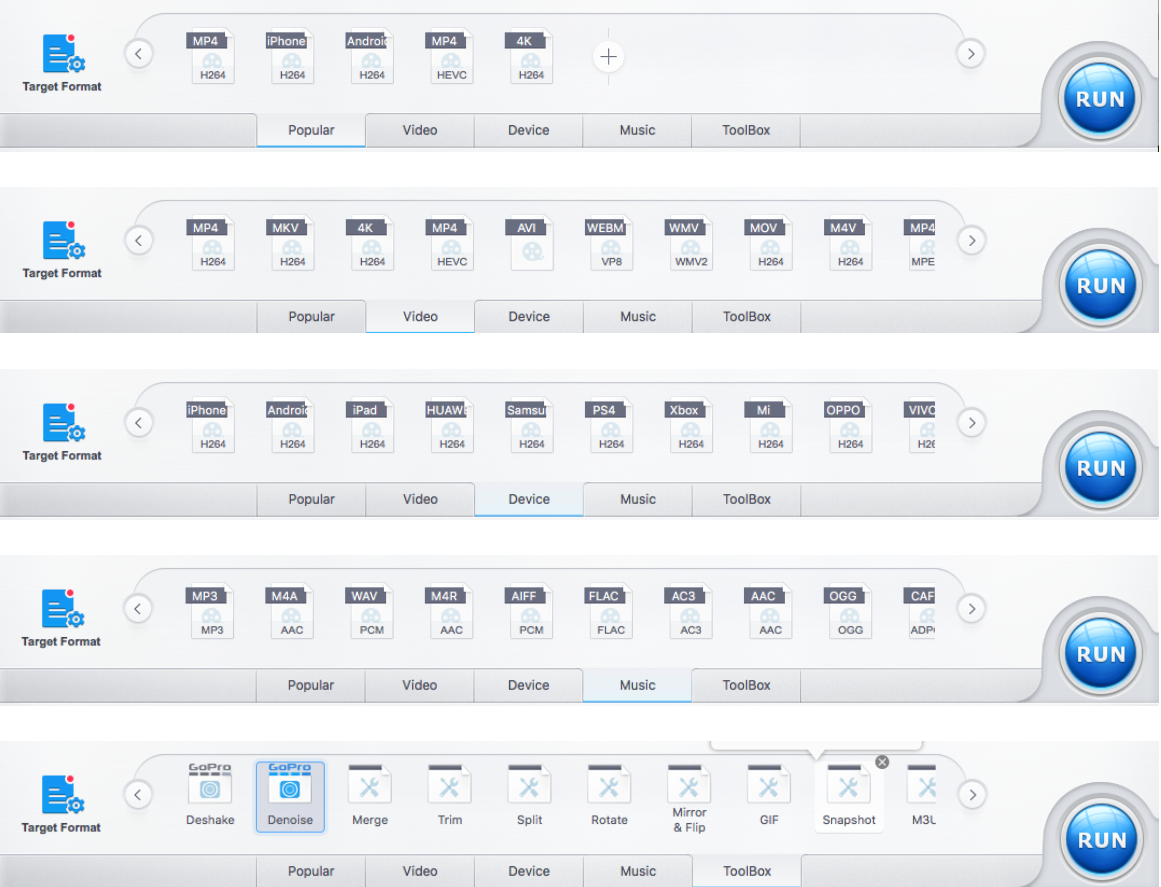This screenshot has height=887, width=1161.
Task: Show more devices after the VIVO icon
Action: click(971, 423)
